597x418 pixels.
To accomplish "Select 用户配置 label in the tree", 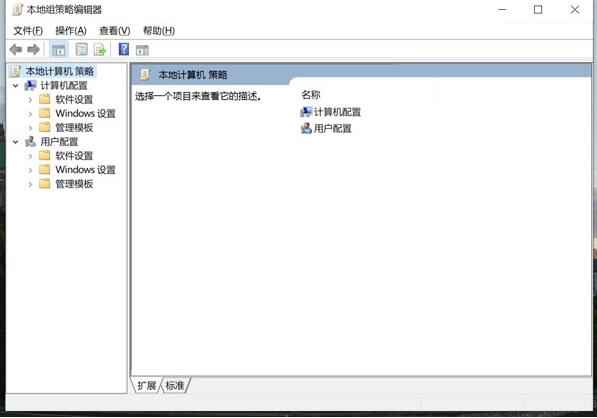I will [59, 142].
